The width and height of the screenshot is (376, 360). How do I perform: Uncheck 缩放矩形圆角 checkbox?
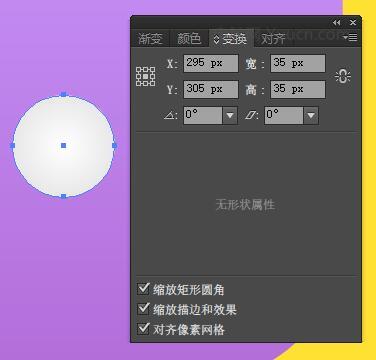click(143, 289)
